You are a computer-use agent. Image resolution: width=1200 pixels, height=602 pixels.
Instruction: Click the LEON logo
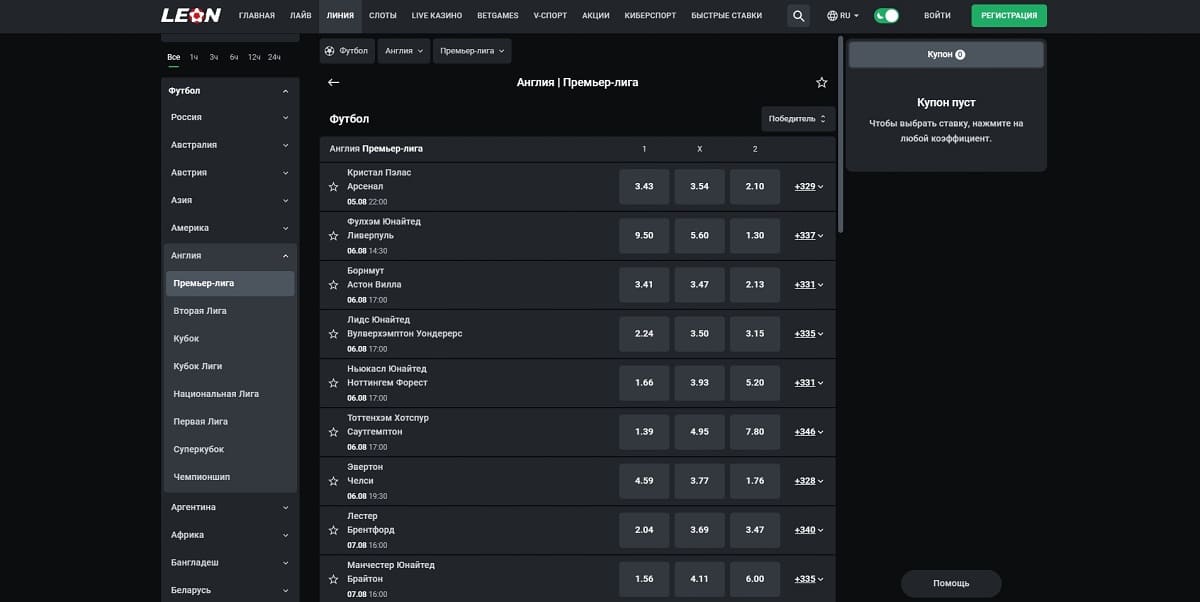(191, 16)
